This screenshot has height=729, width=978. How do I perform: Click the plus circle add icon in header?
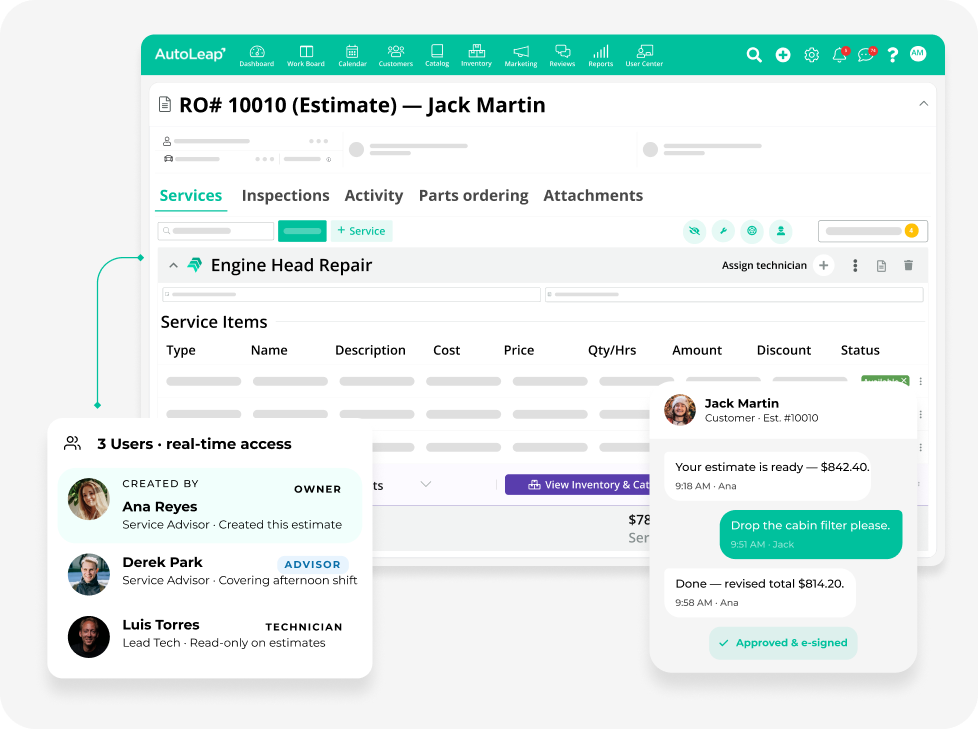783,55
